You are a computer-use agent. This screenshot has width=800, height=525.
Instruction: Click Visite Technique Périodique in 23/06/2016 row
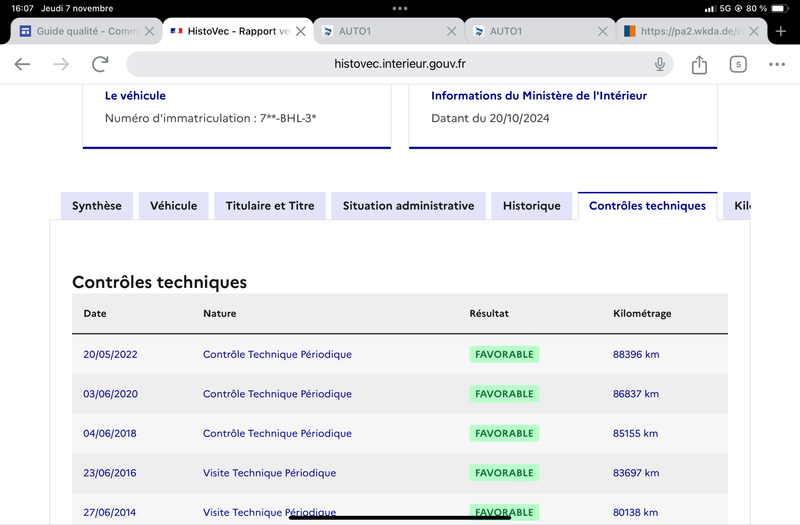pos(269,473)
